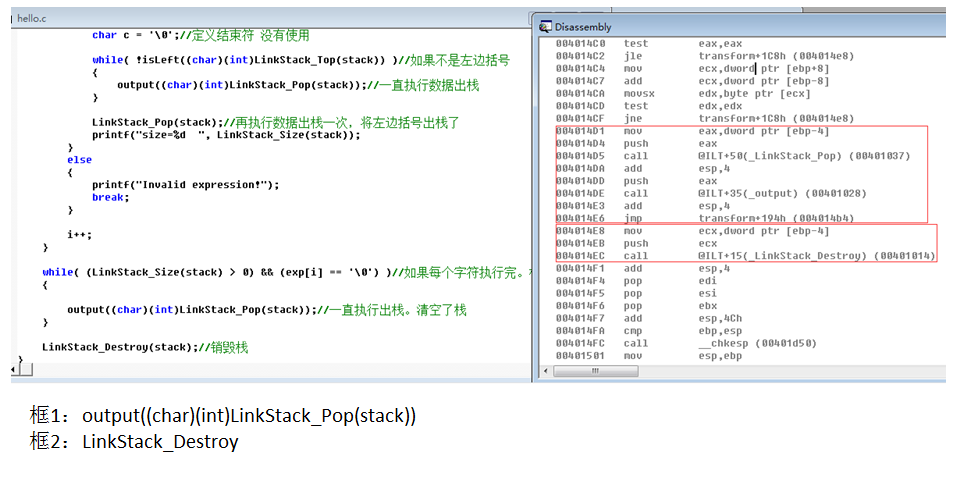The height and width of the screenshot is (478, 965).
Task: Click caption starting with 框1: output
Action: pyautogui.click(x=223, y=416)
